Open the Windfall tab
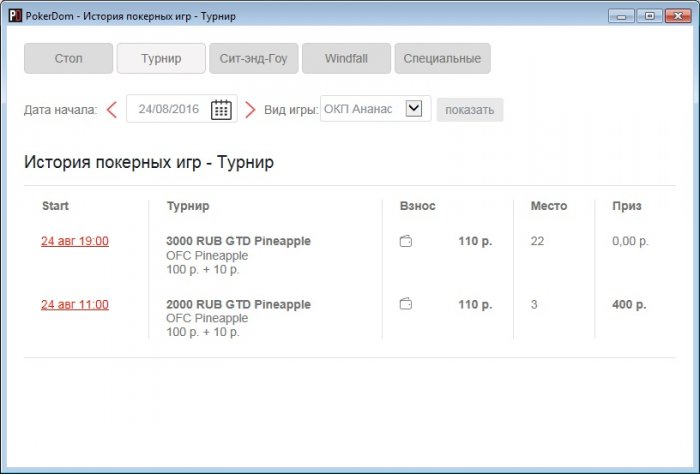Image resolution: width=700 pixels, height=474 pixels. pos(346,58)
